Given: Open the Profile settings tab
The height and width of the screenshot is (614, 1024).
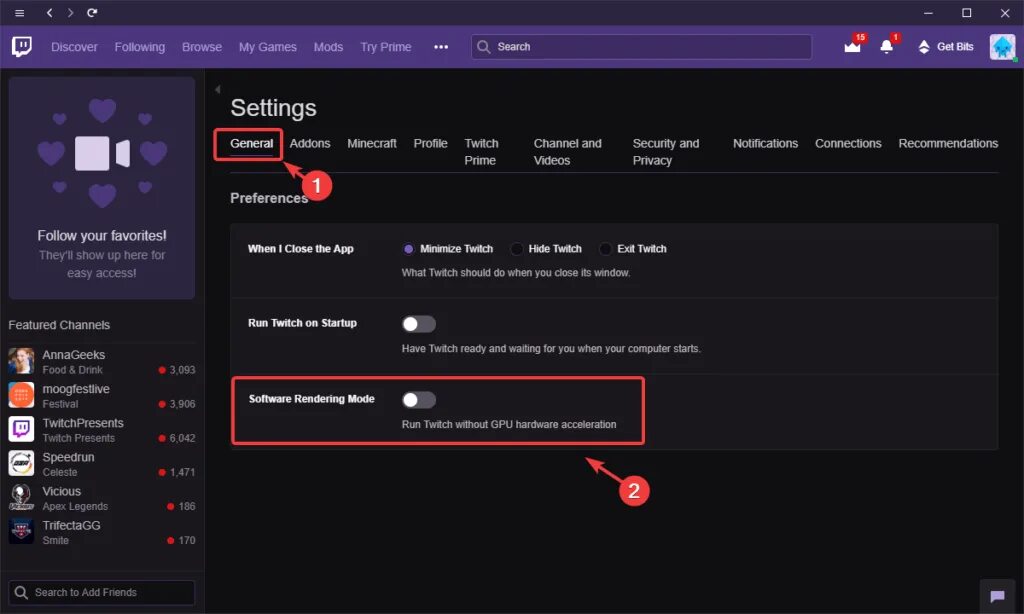Looking at the screenshot, I should [430, 144].
